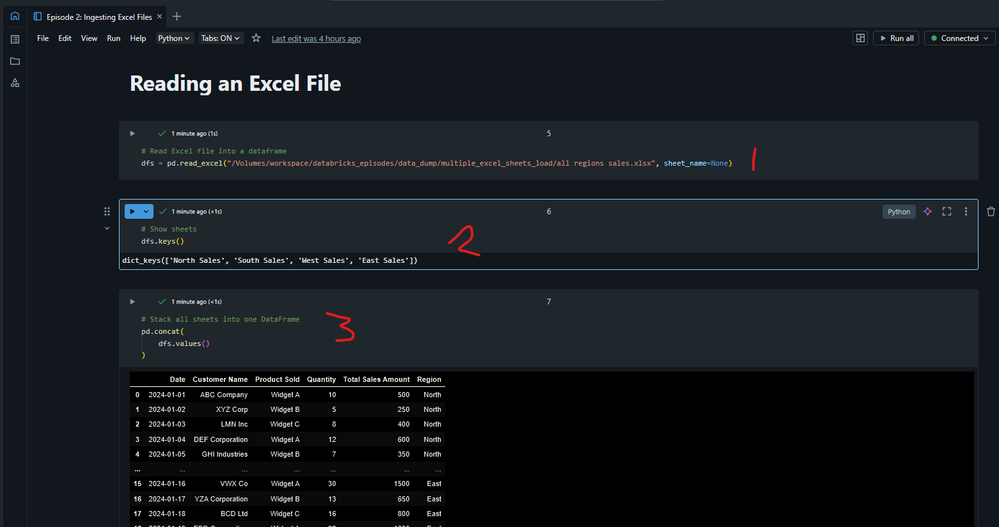Open the side-panel layout icon beside Run all
The width and height of the screenshot is (999, 527).
click(x=859, y=38)
